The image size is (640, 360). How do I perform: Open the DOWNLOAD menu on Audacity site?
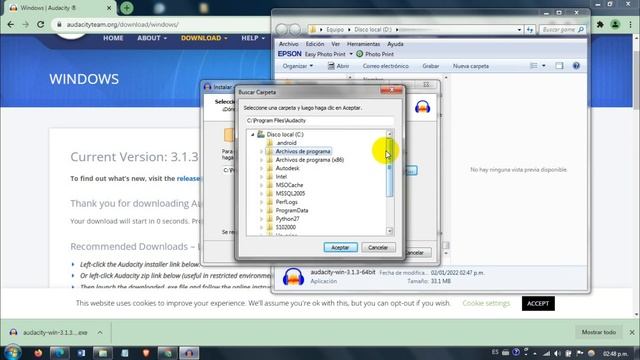(204, 38)
